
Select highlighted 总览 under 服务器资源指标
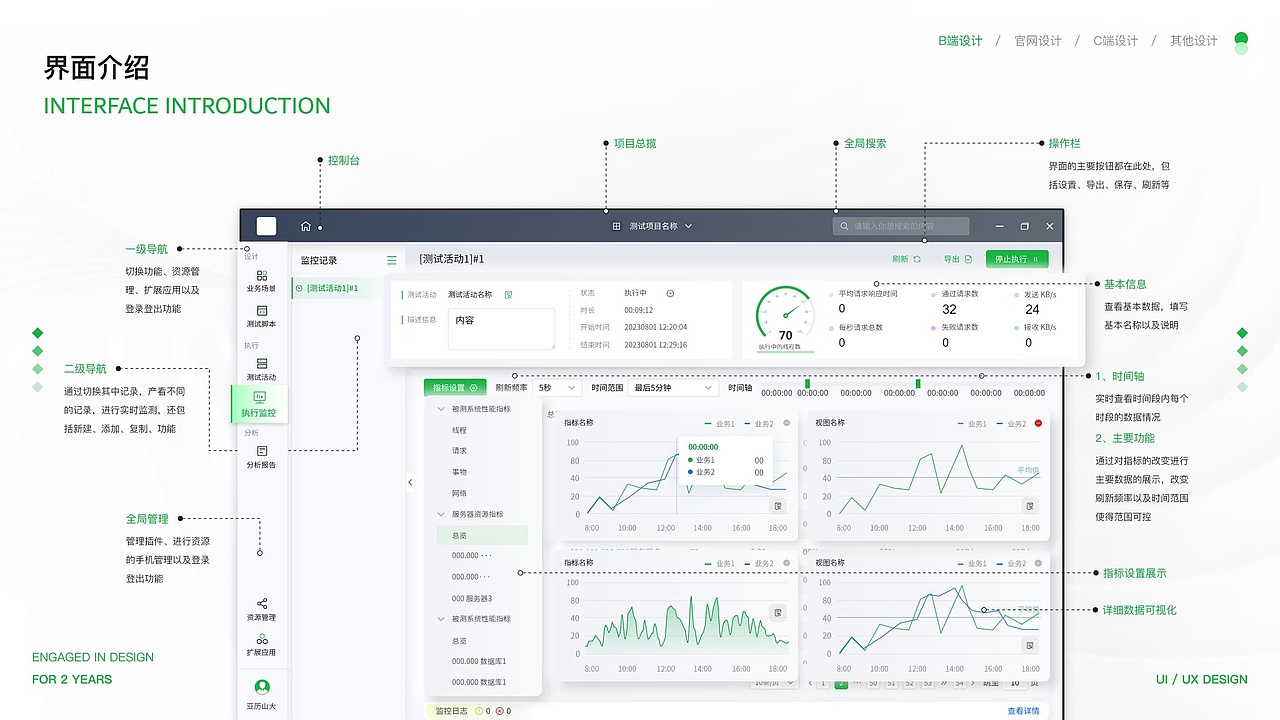click(x=482, y=535)
